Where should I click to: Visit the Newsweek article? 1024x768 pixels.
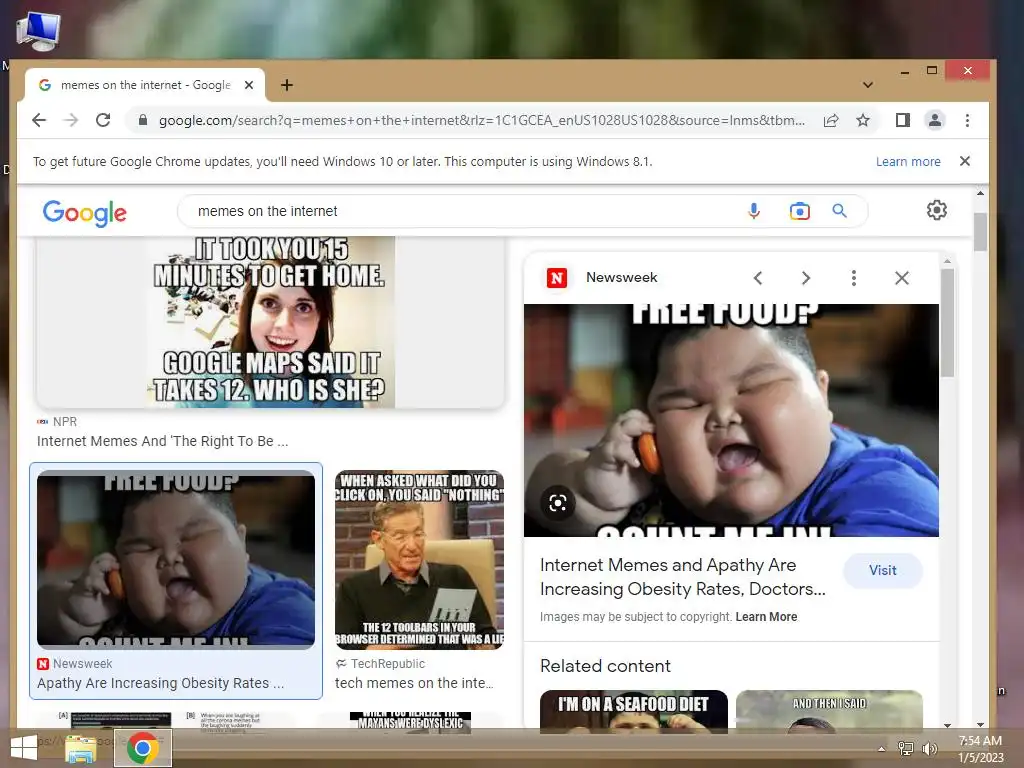click(882, 570)
